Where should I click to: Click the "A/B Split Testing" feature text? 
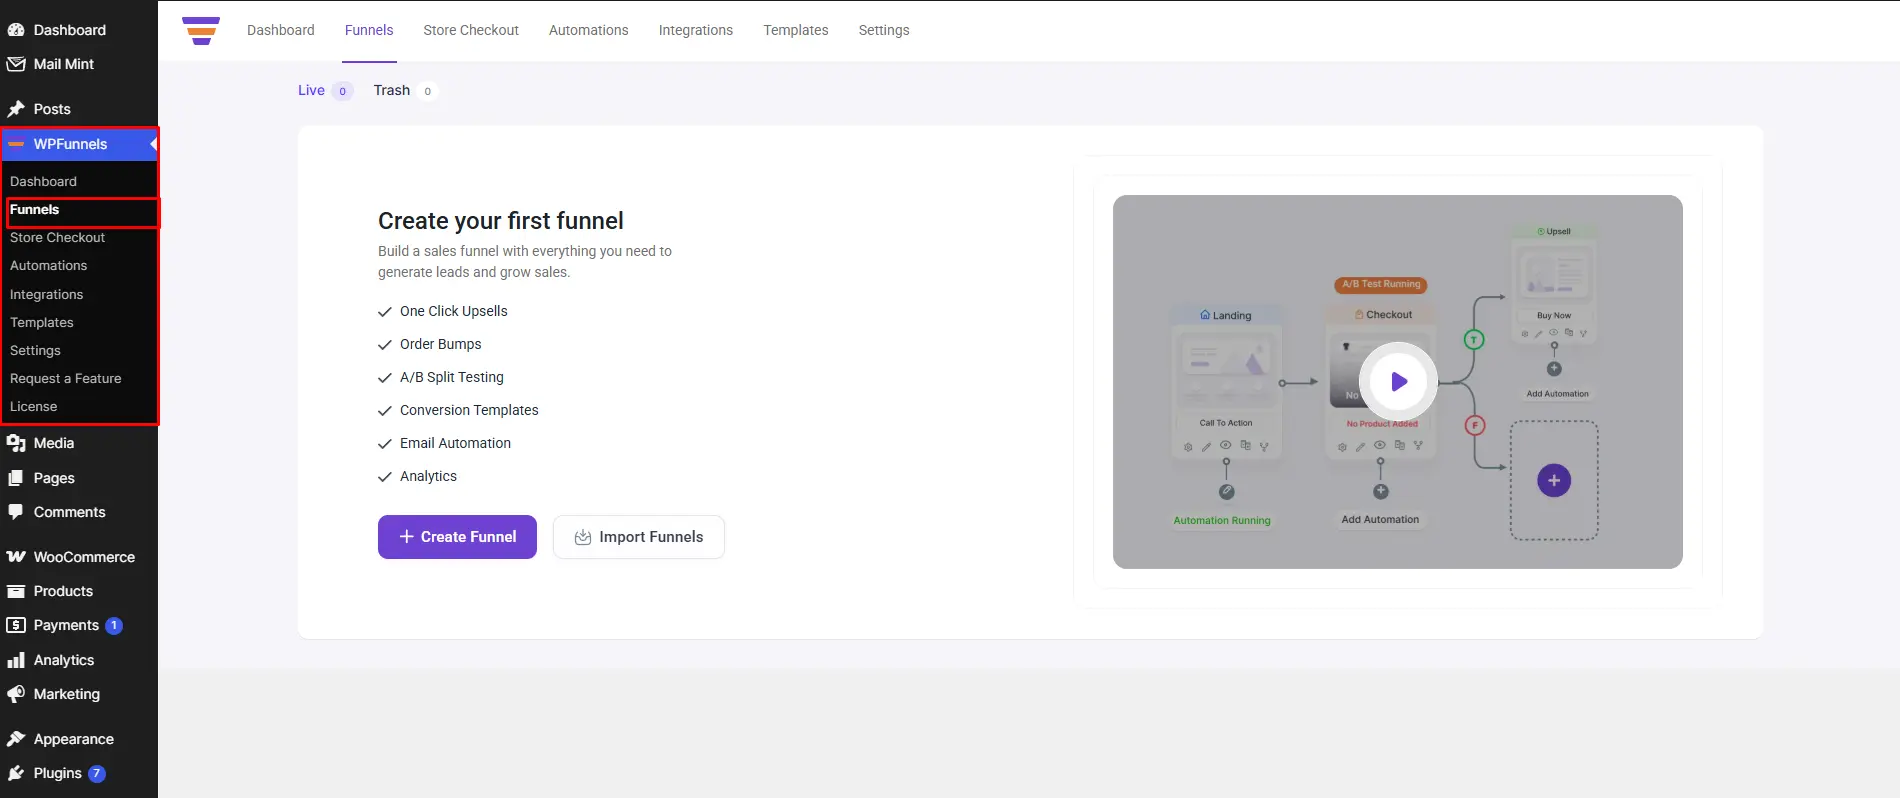tap(452, 377)
